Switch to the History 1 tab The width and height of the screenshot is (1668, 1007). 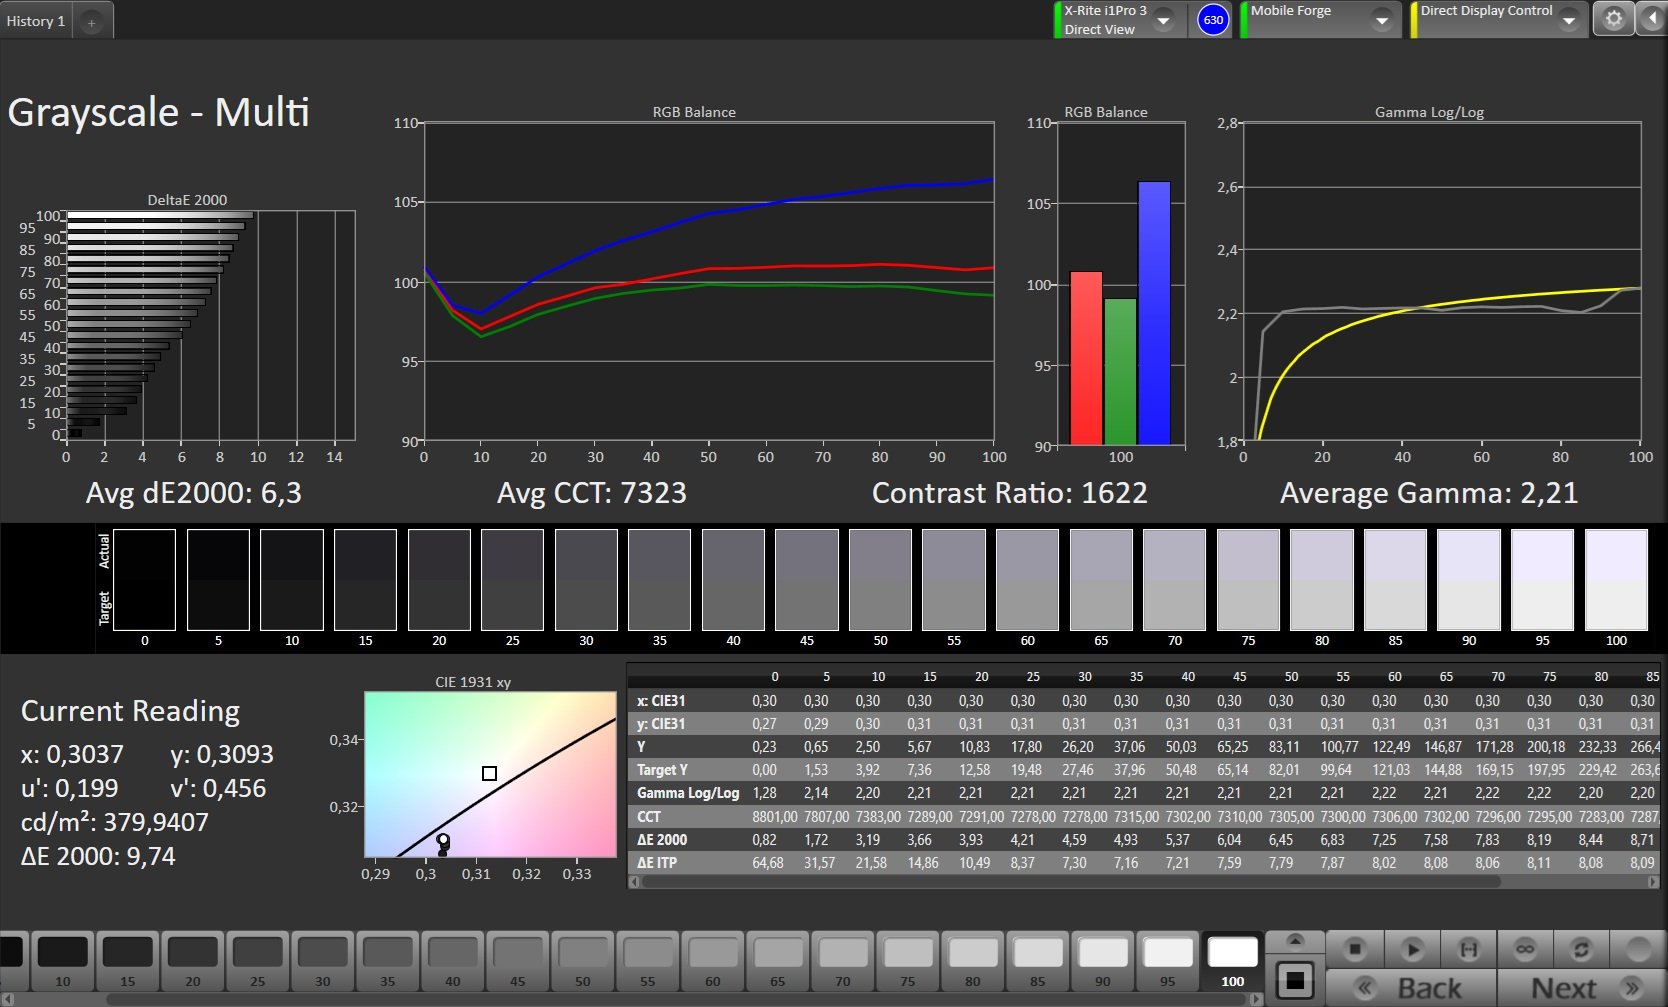[x=36, y=21]
